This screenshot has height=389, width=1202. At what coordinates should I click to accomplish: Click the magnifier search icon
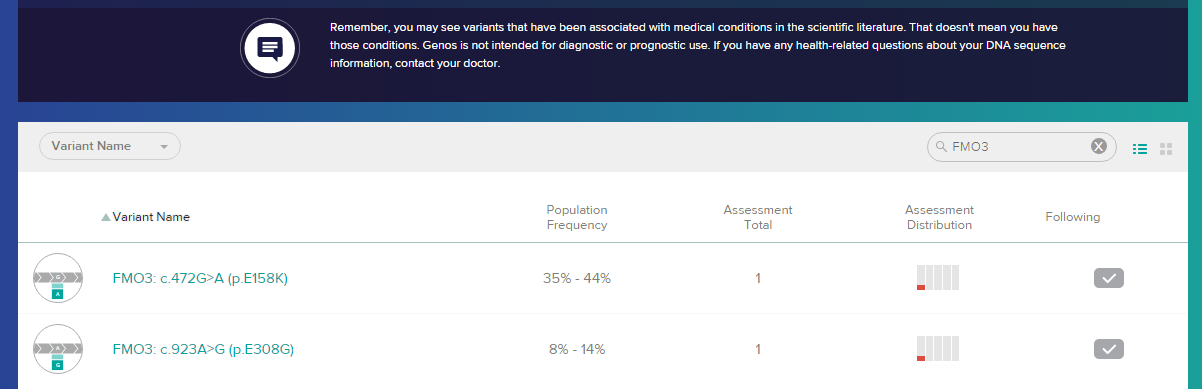pyautogui.click(x=940, y=147)
